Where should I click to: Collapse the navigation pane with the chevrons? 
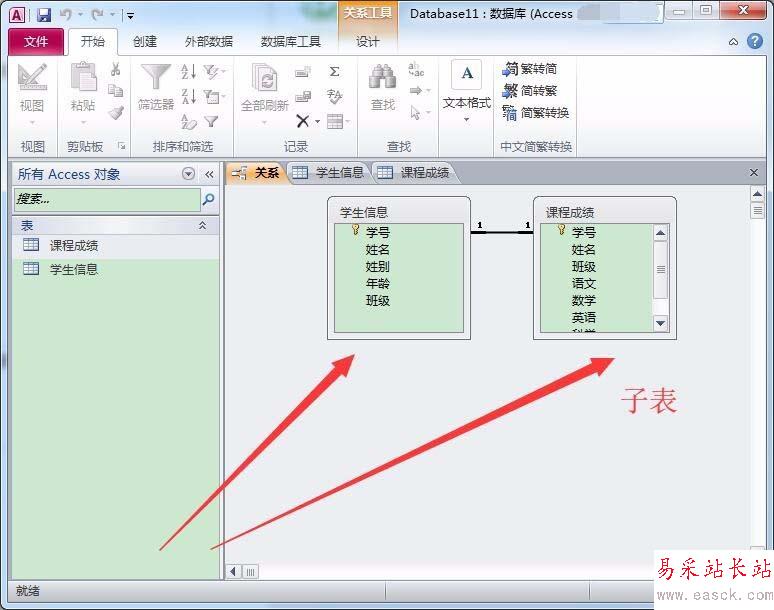coord(209,174)
